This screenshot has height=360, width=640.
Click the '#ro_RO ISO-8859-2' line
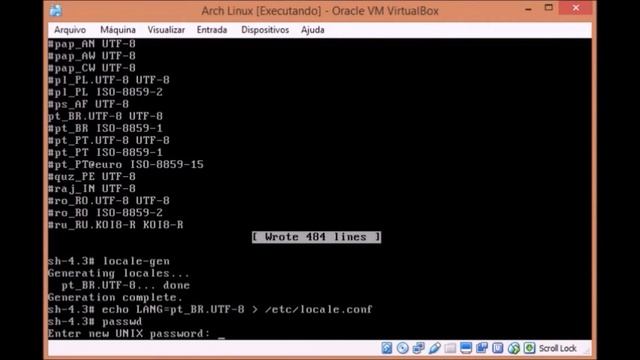(x=105, y=213)
